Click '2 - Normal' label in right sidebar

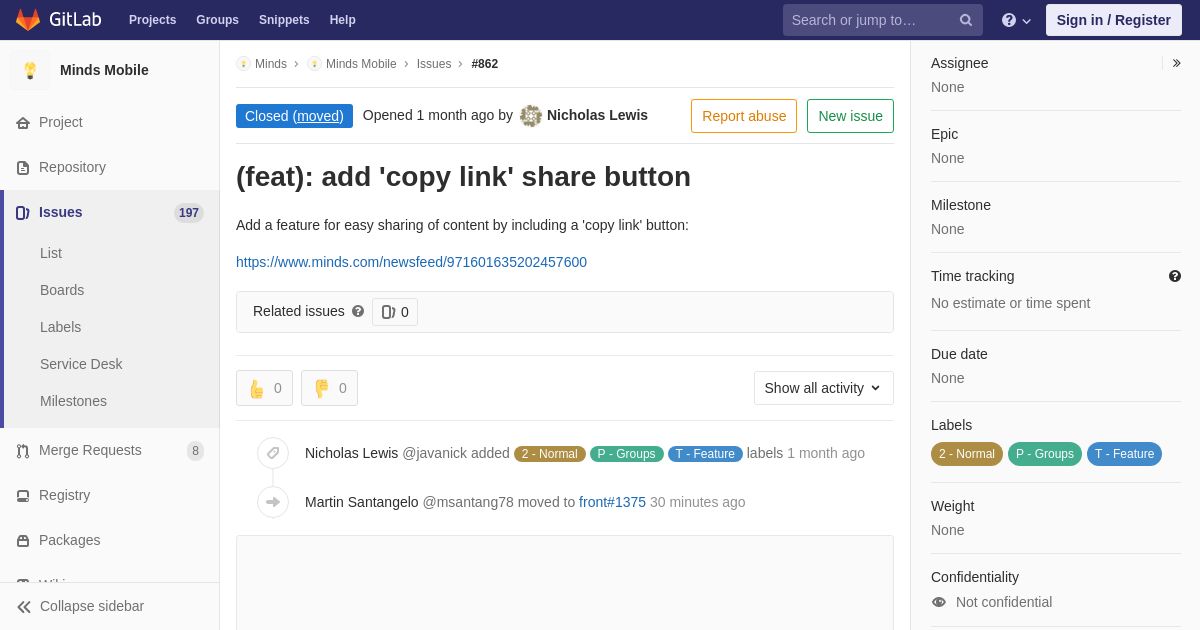click(967, 454)
